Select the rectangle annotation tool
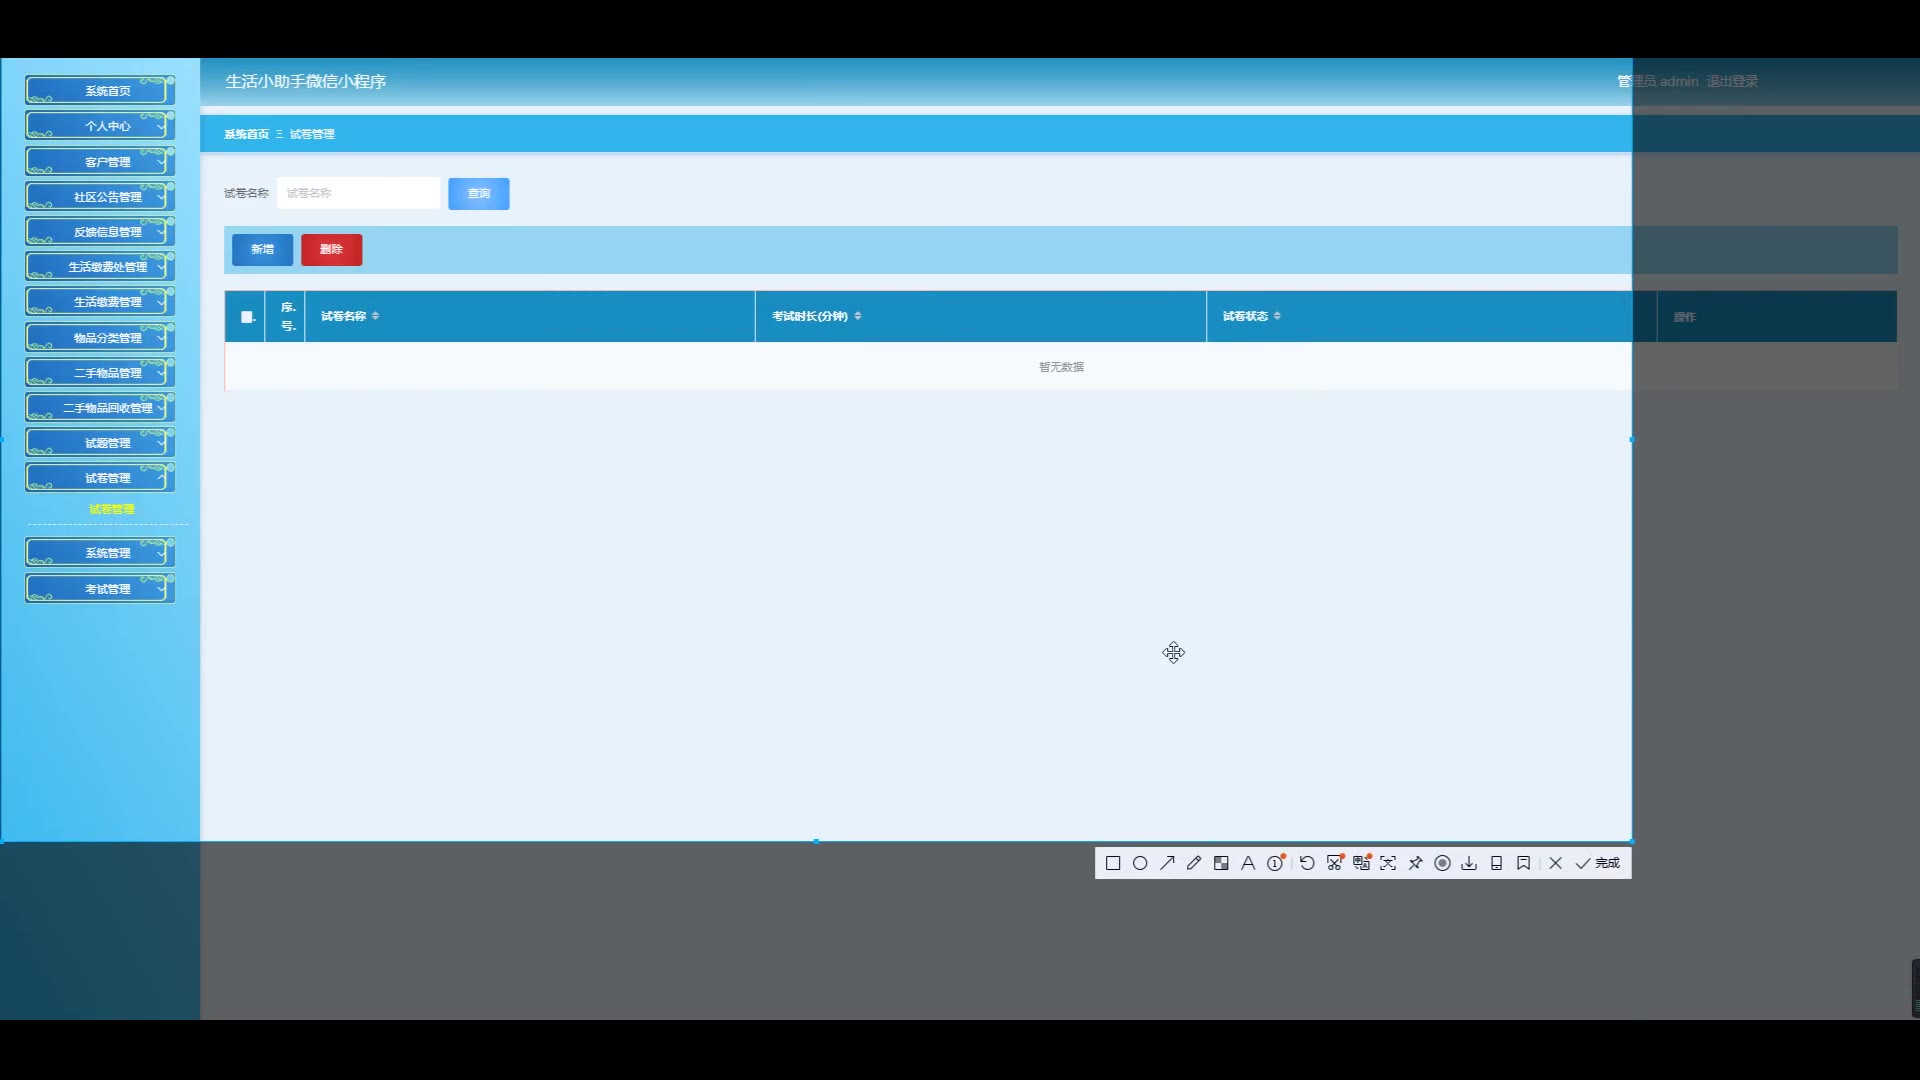This screenshot has width=1920, height=1080. 1113,863
